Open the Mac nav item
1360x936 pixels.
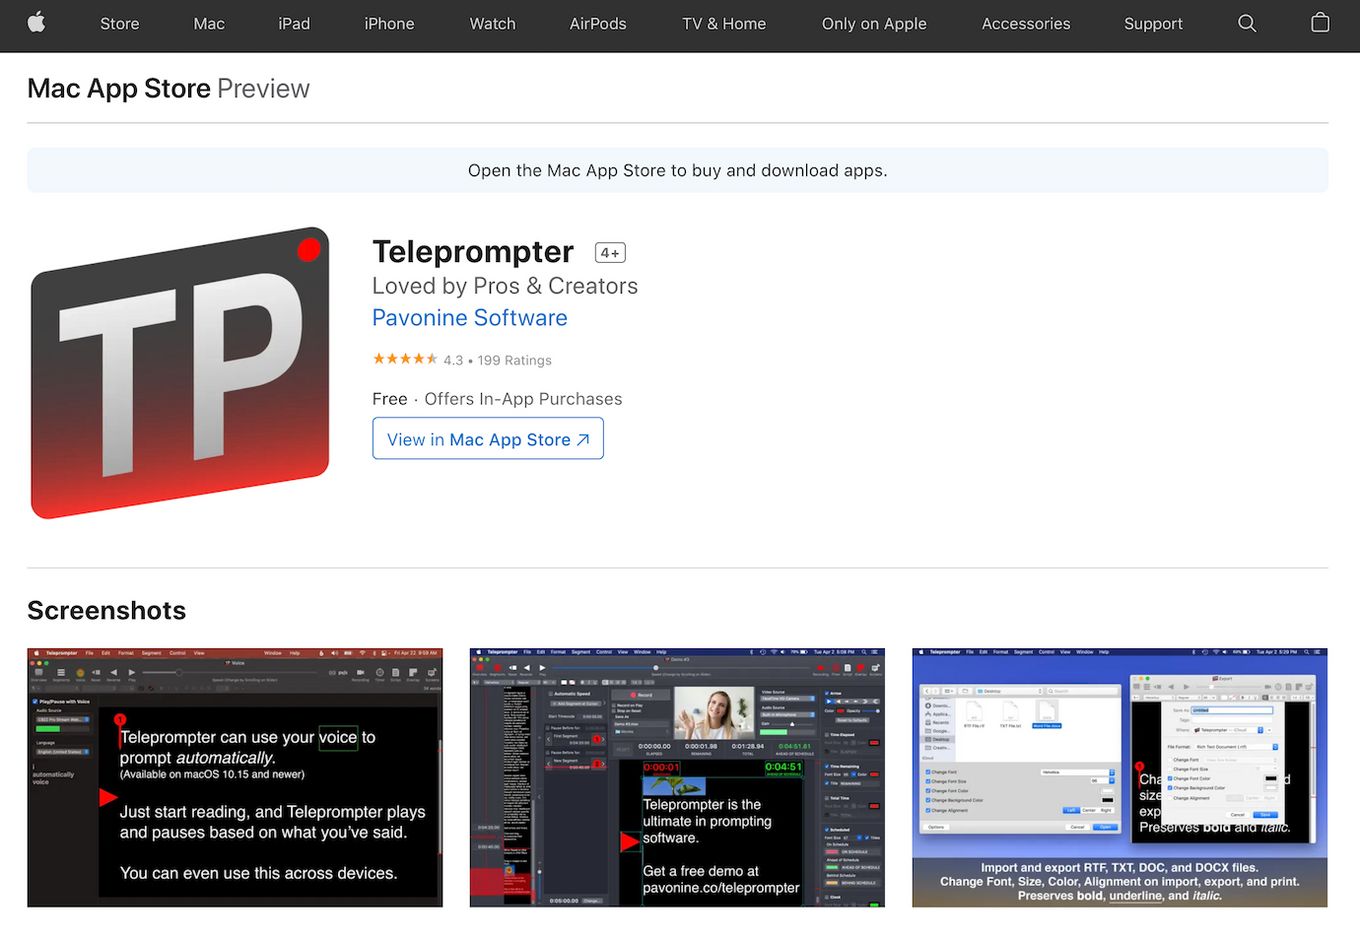[209, 24]
